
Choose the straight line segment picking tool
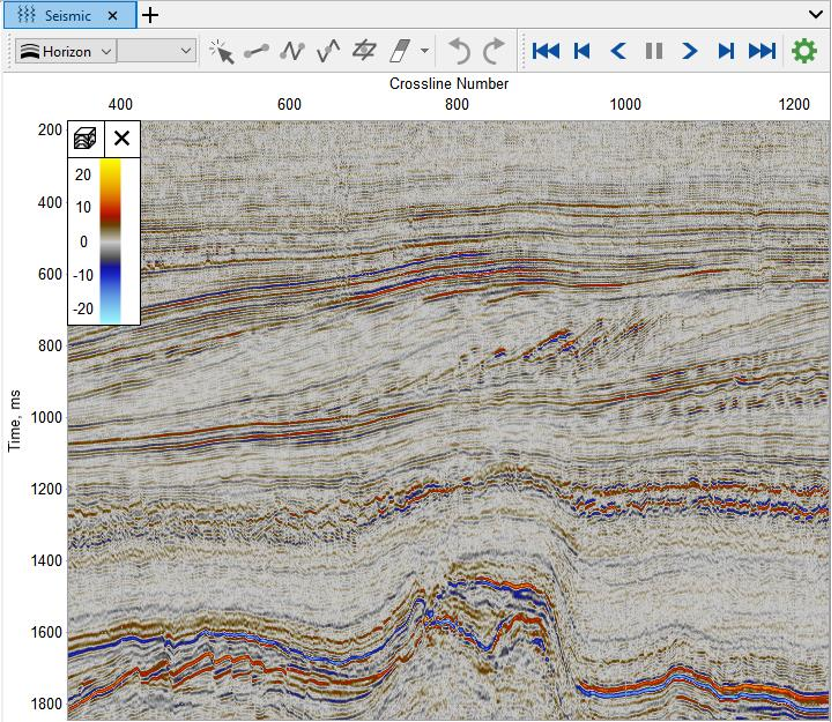point(257,51)
